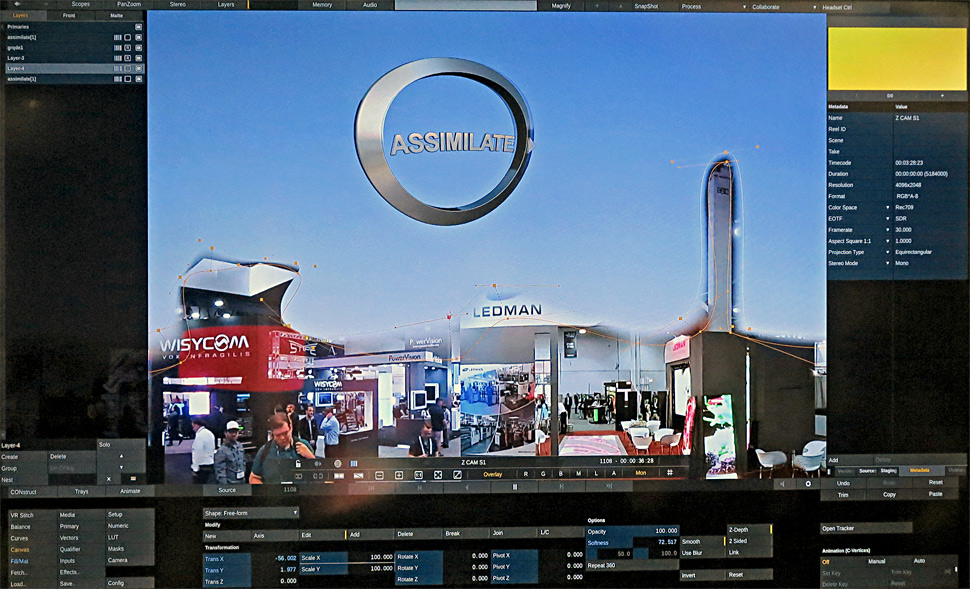
Task: Toggle the rightmost icon on the Layer-4 row
Action: coord(139,69)
